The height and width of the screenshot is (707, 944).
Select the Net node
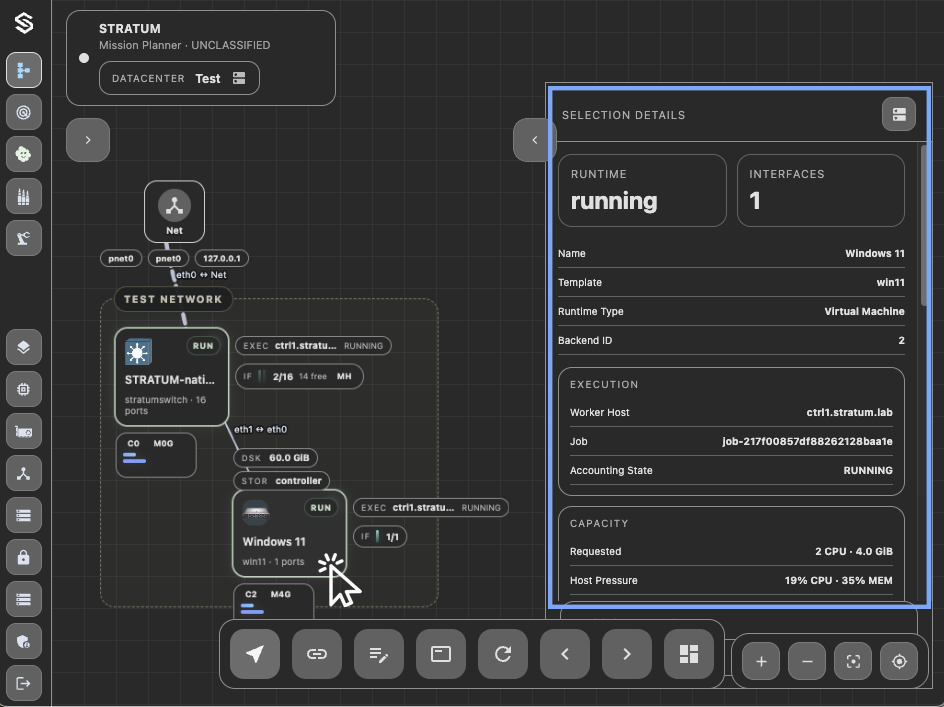click(x=175, y=211)
